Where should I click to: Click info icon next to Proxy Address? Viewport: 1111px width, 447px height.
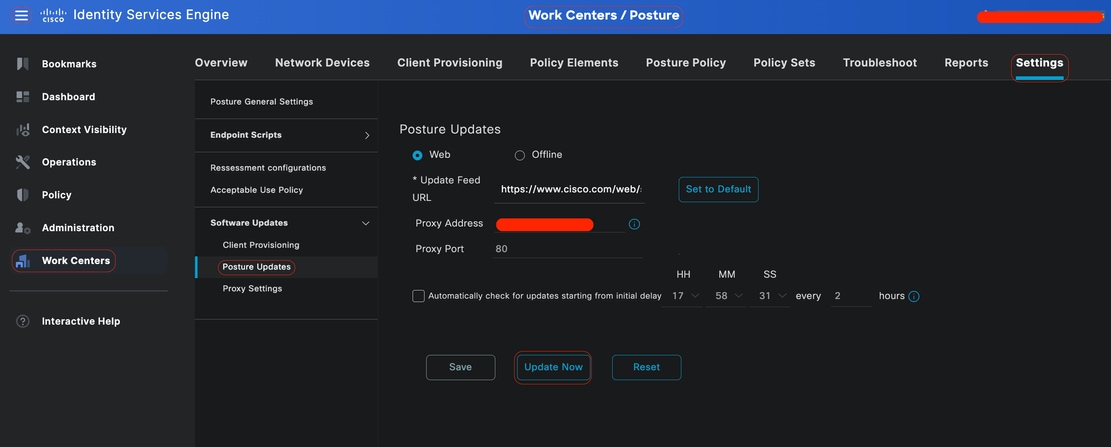click(x=634, y=224)
